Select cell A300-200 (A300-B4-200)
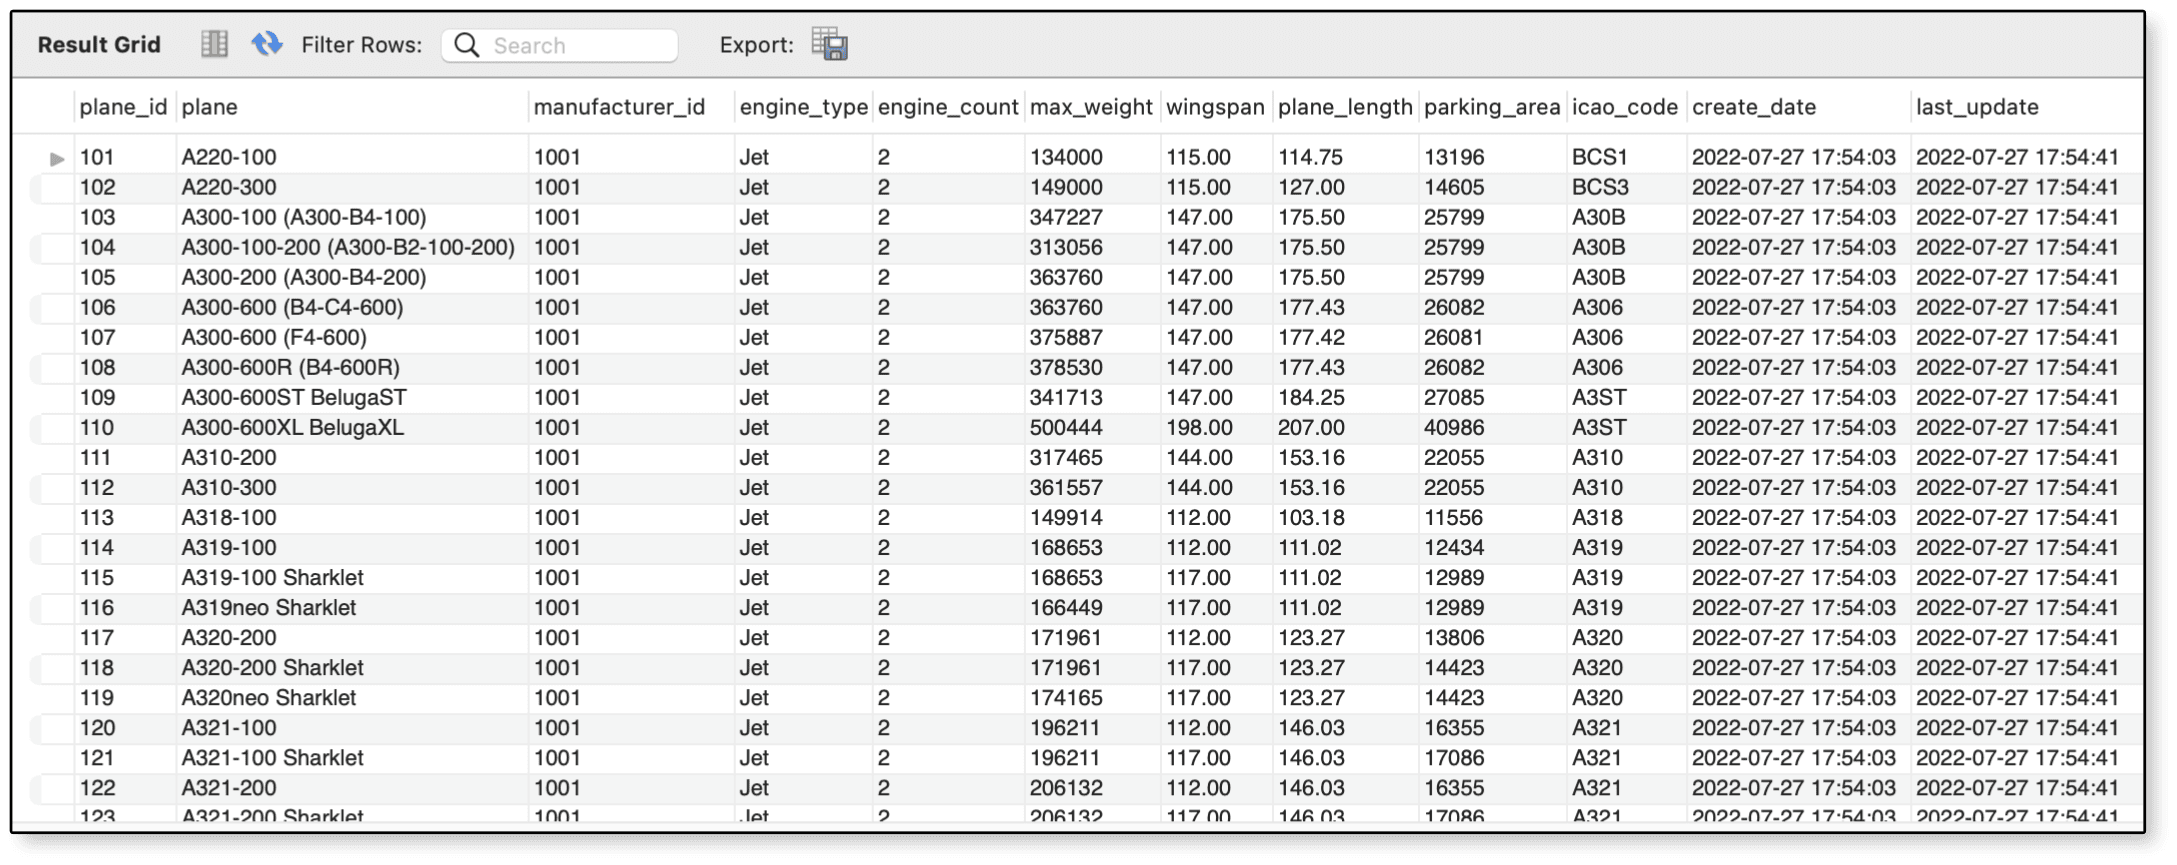The width and height of the screenshot is (2177, 865). [x=304, y=277]
